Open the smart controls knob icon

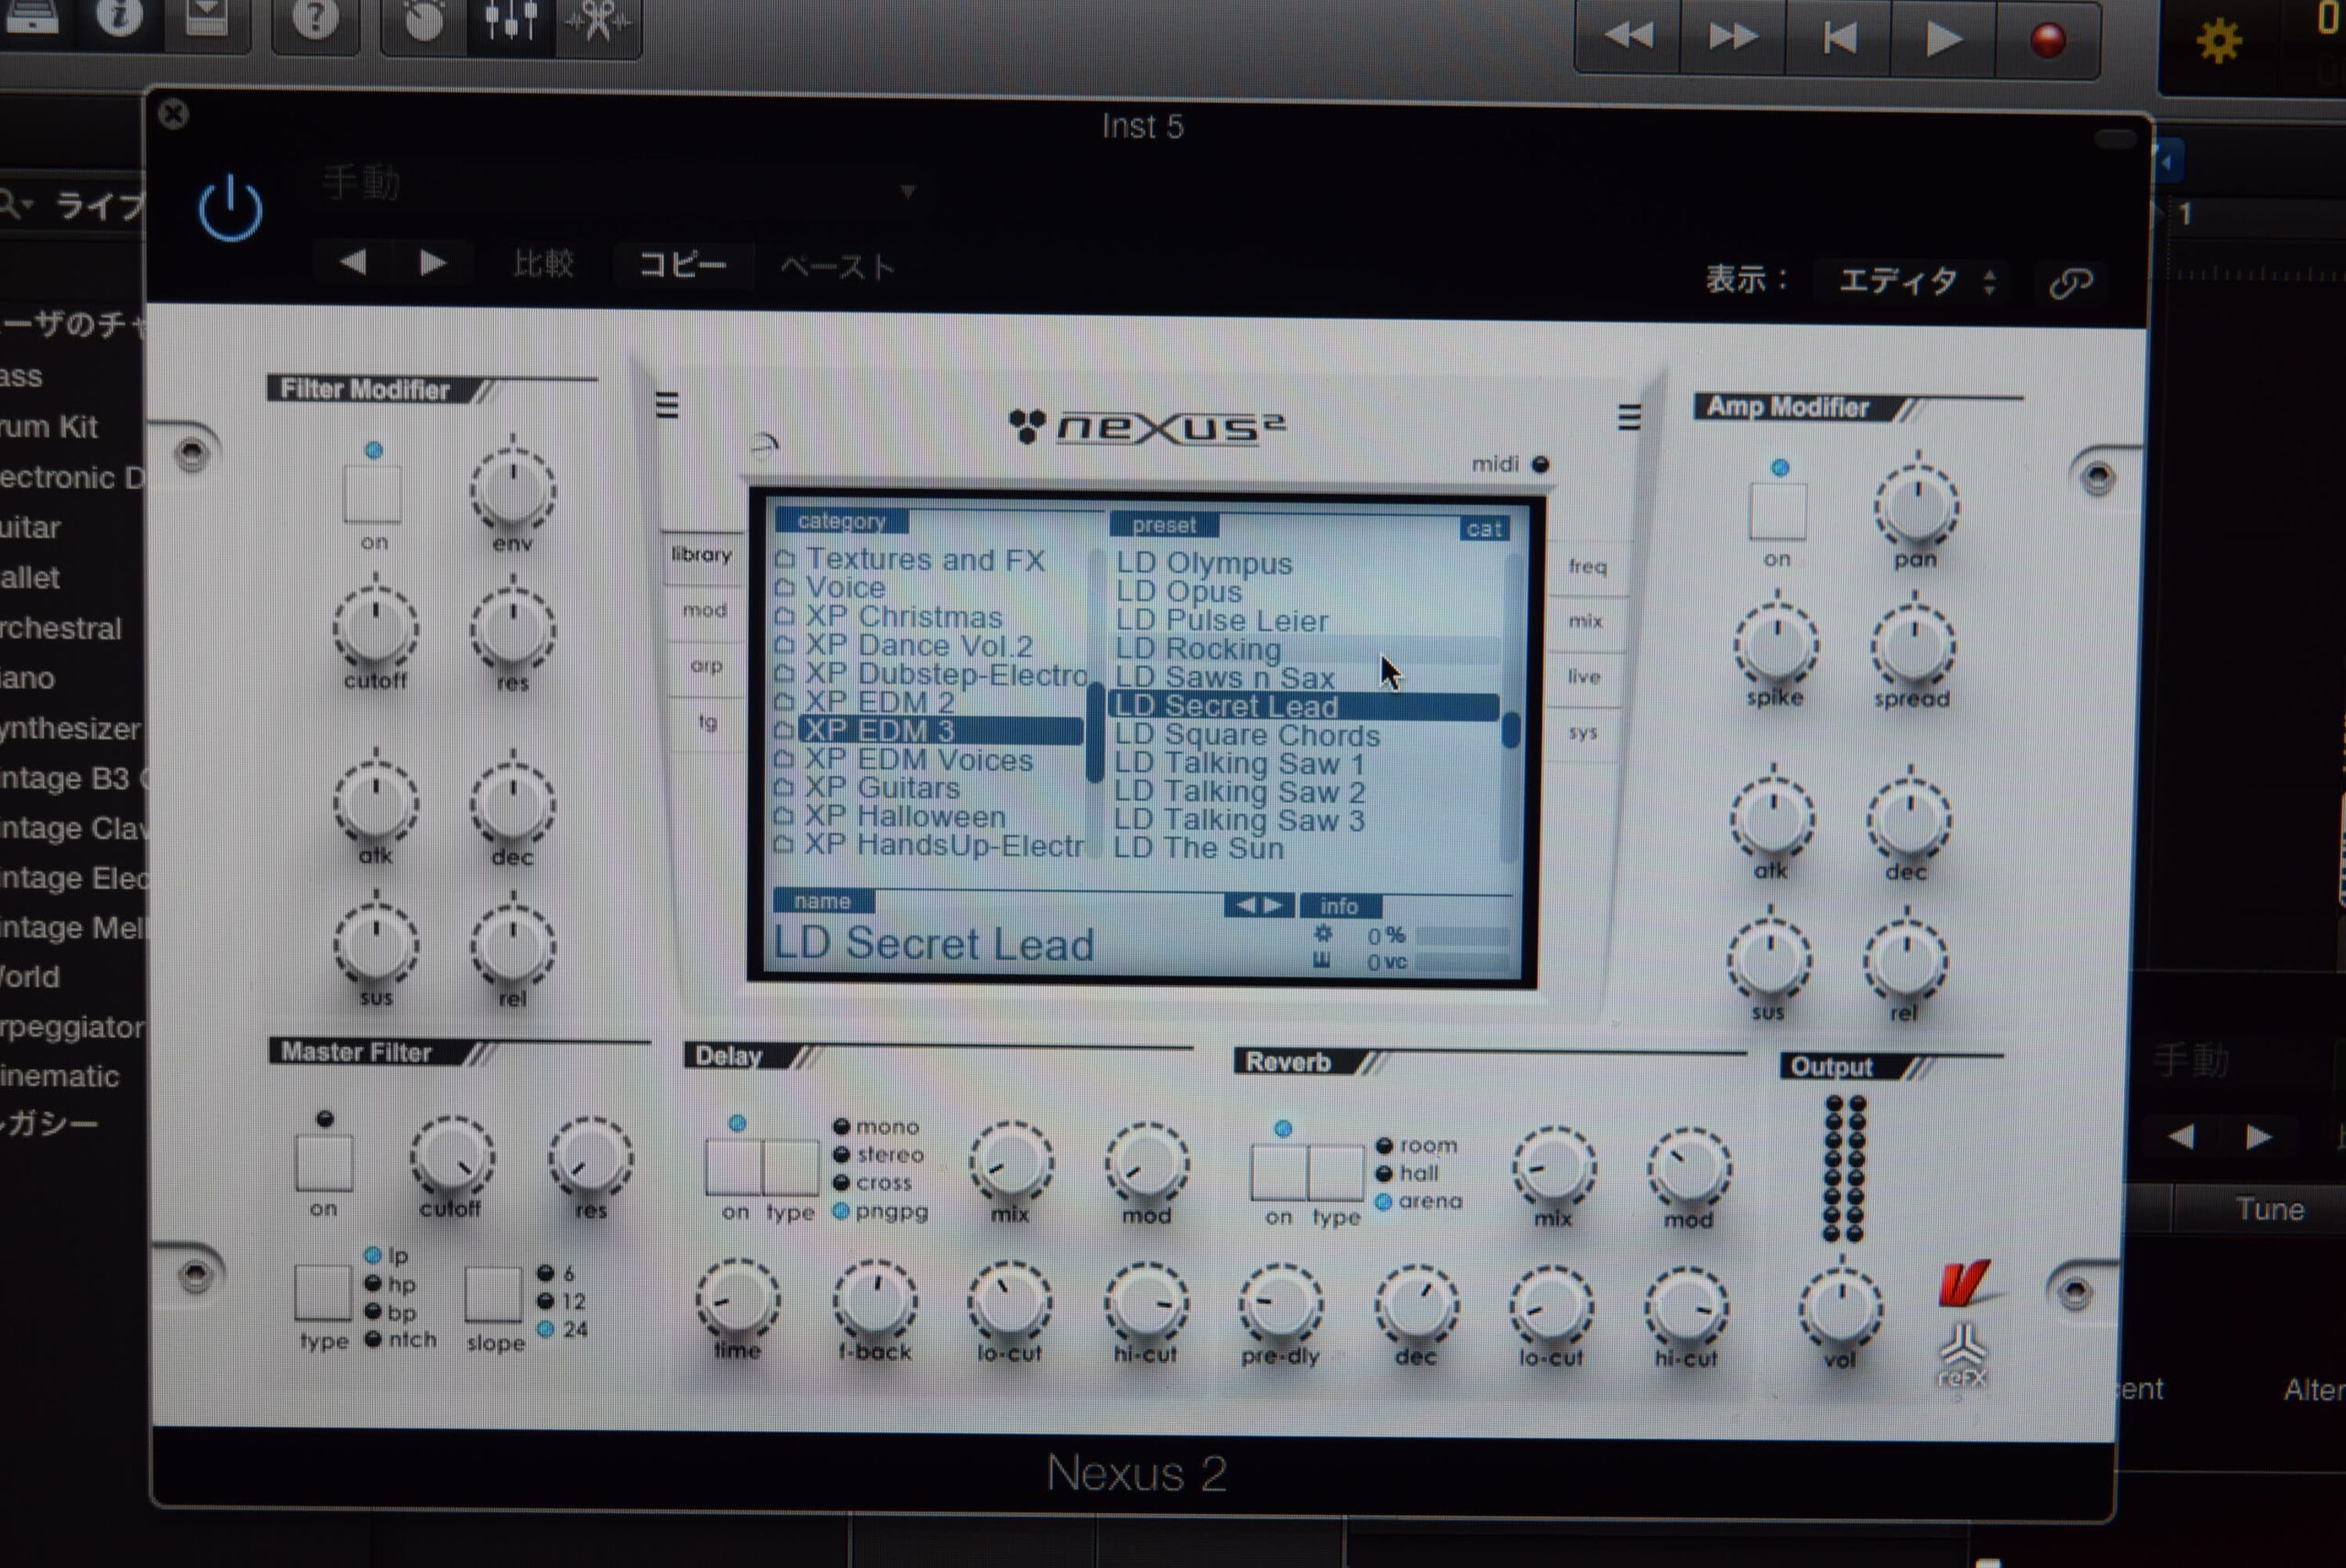tap(424, 20)
